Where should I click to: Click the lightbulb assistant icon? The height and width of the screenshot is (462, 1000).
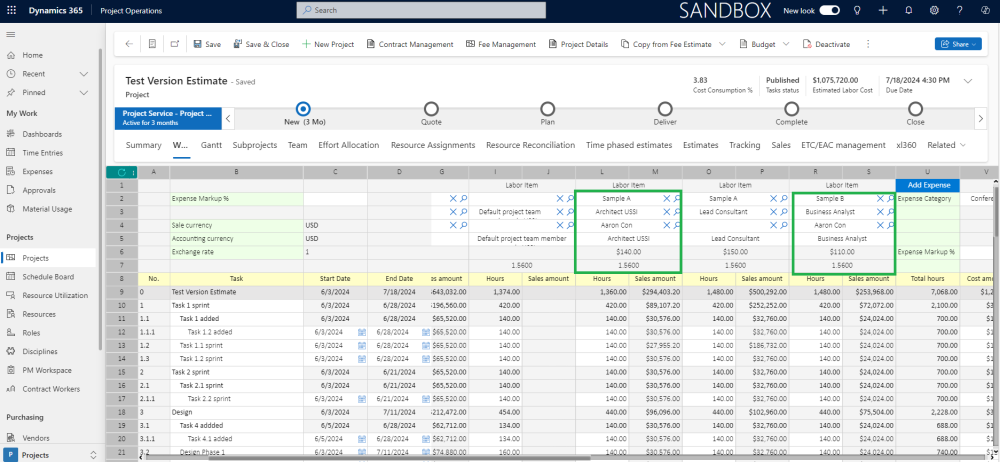[856, 10]
